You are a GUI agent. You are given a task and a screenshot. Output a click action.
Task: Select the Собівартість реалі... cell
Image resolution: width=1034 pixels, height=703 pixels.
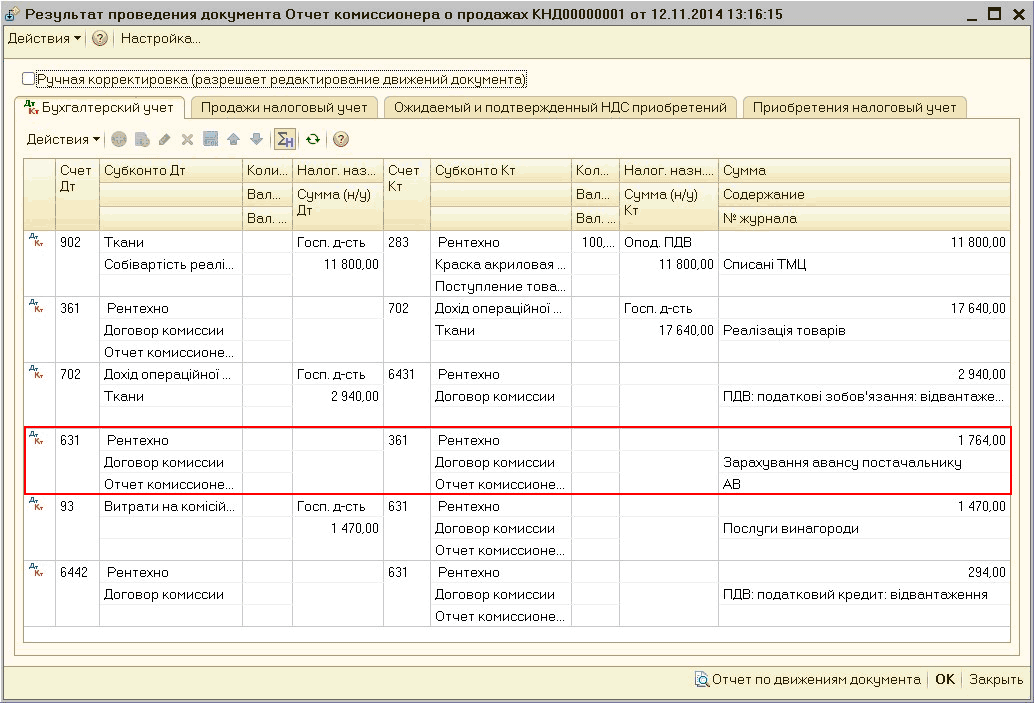coord(171,264)
